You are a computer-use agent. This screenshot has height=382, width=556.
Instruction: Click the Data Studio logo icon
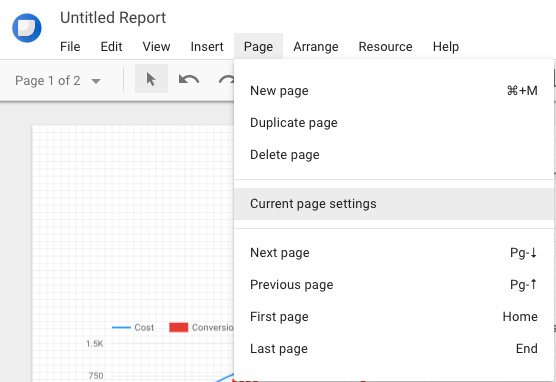pyautogui.click(x=27, y=28)
